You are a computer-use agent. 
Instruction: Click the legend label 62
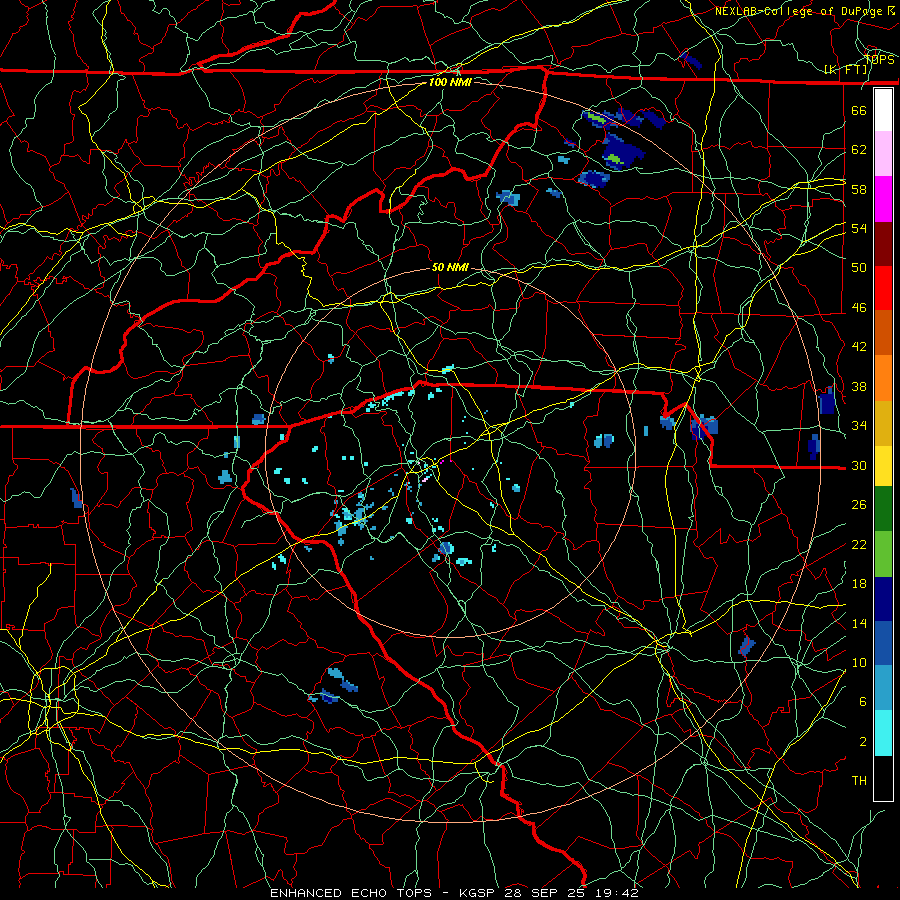click(x=859, y=150)
